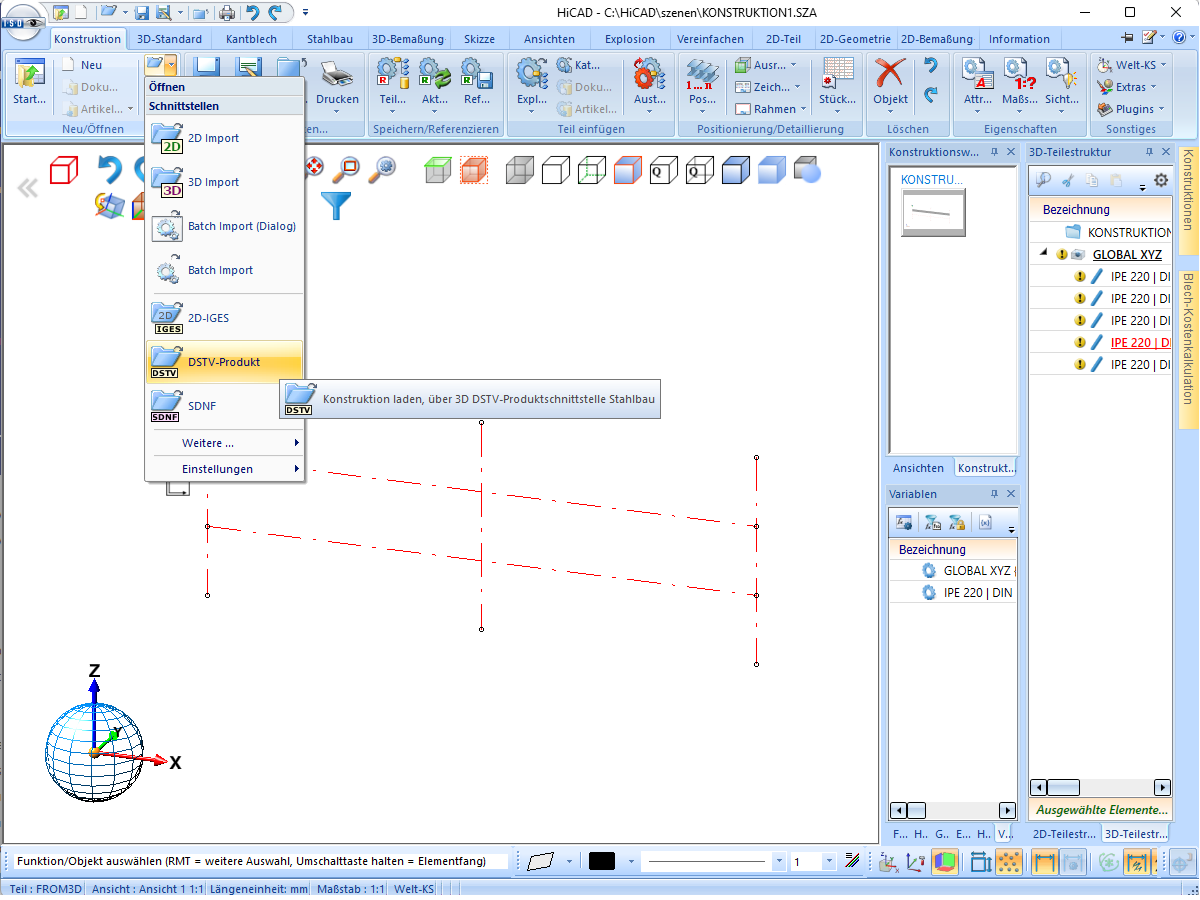Open the Konstruktionen side tab

click(x=1188, y=203)
